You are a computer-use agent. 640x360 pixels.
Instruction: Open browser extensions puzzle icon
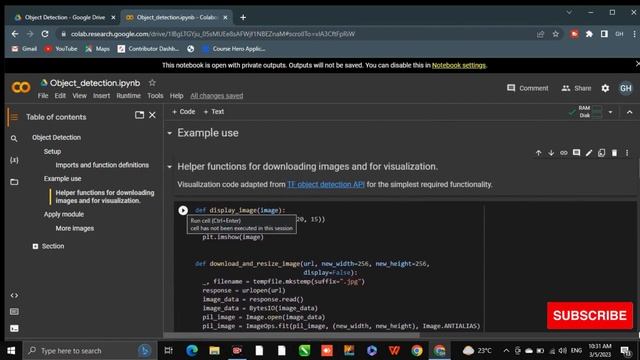pyautogui.click(x=589, y=34)
